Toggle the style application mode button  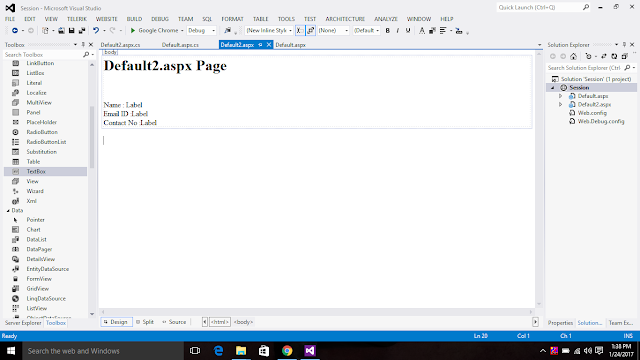(x=300, y=31)
